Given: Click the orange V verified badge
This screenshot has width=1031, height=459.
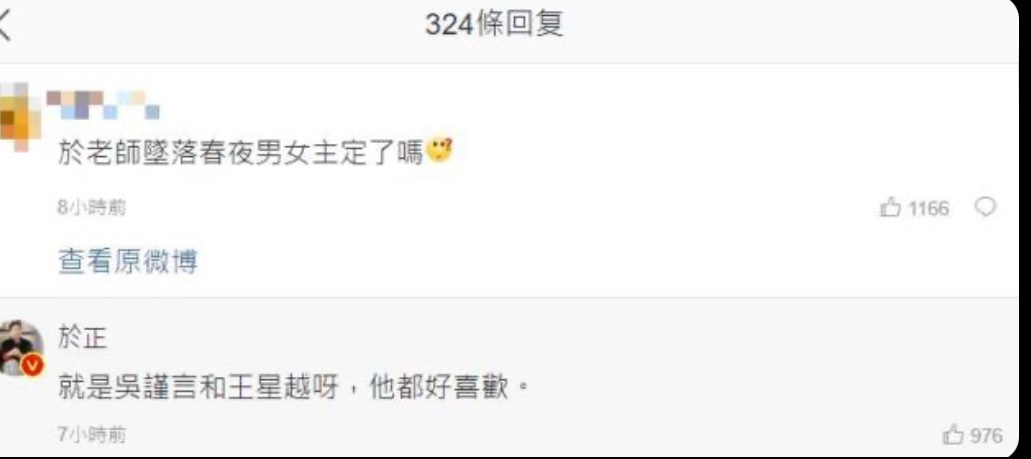Looking at the screenshot, I should 33,366.
